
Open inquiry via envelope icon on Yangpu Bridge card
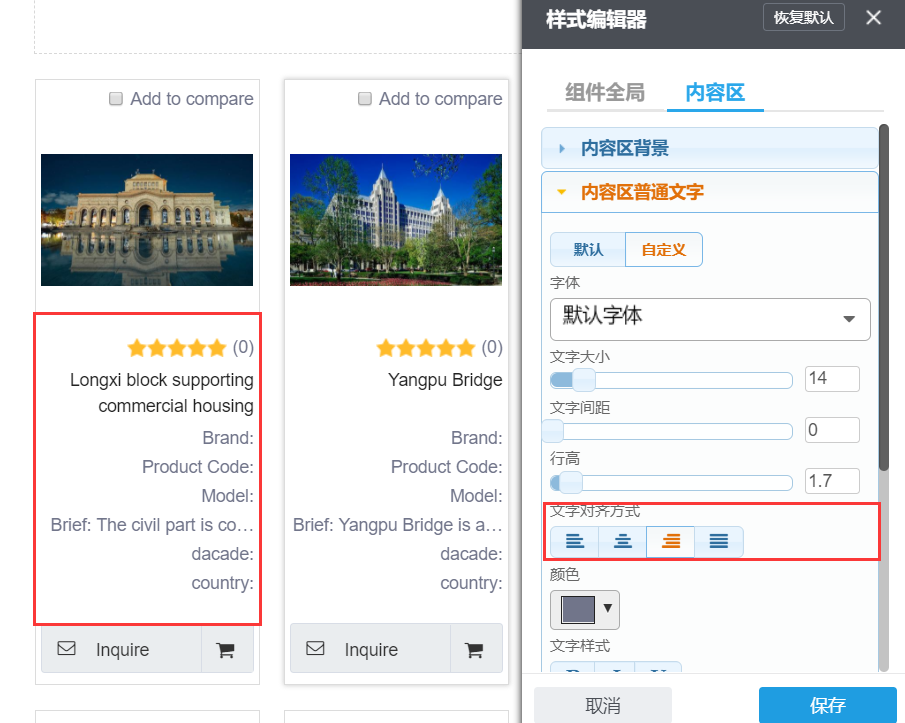314,648
